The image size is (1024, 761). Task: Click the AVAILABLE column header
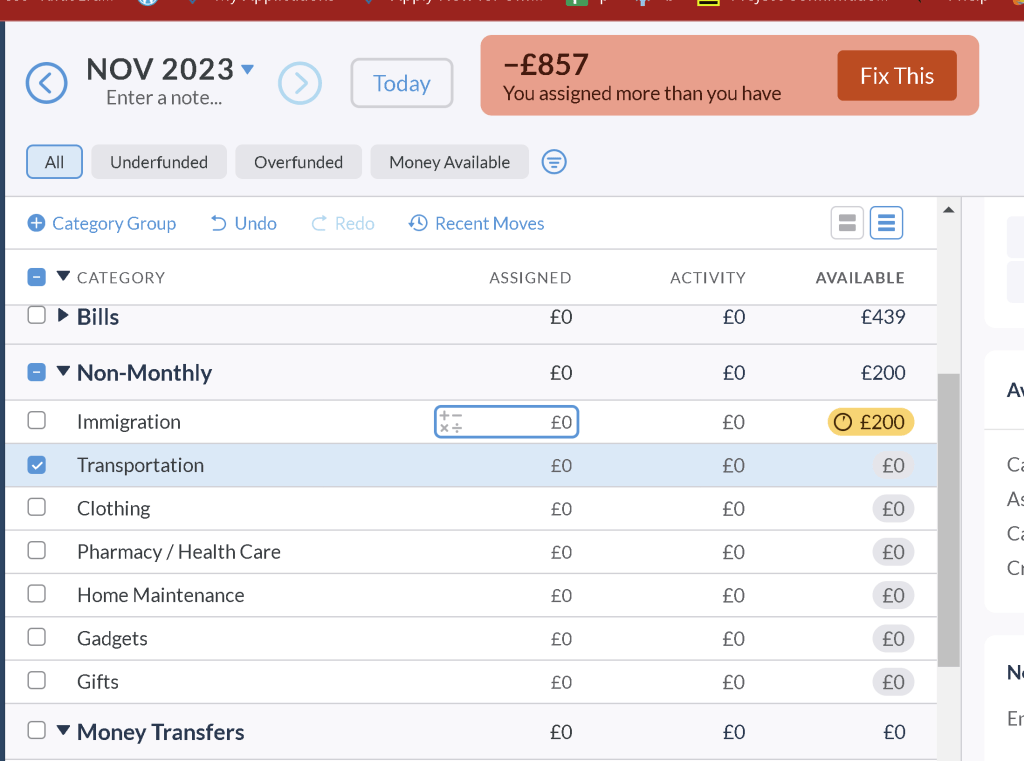click(859, 278)
